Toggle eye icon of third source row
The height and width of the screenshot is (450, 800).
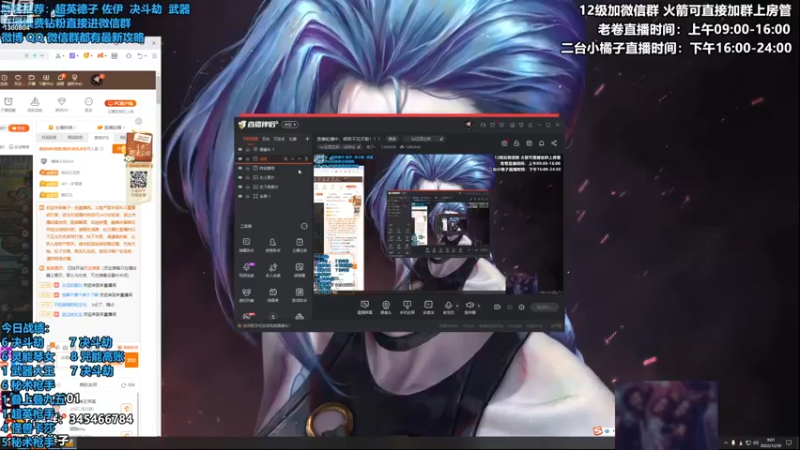[x=240, y=168]
